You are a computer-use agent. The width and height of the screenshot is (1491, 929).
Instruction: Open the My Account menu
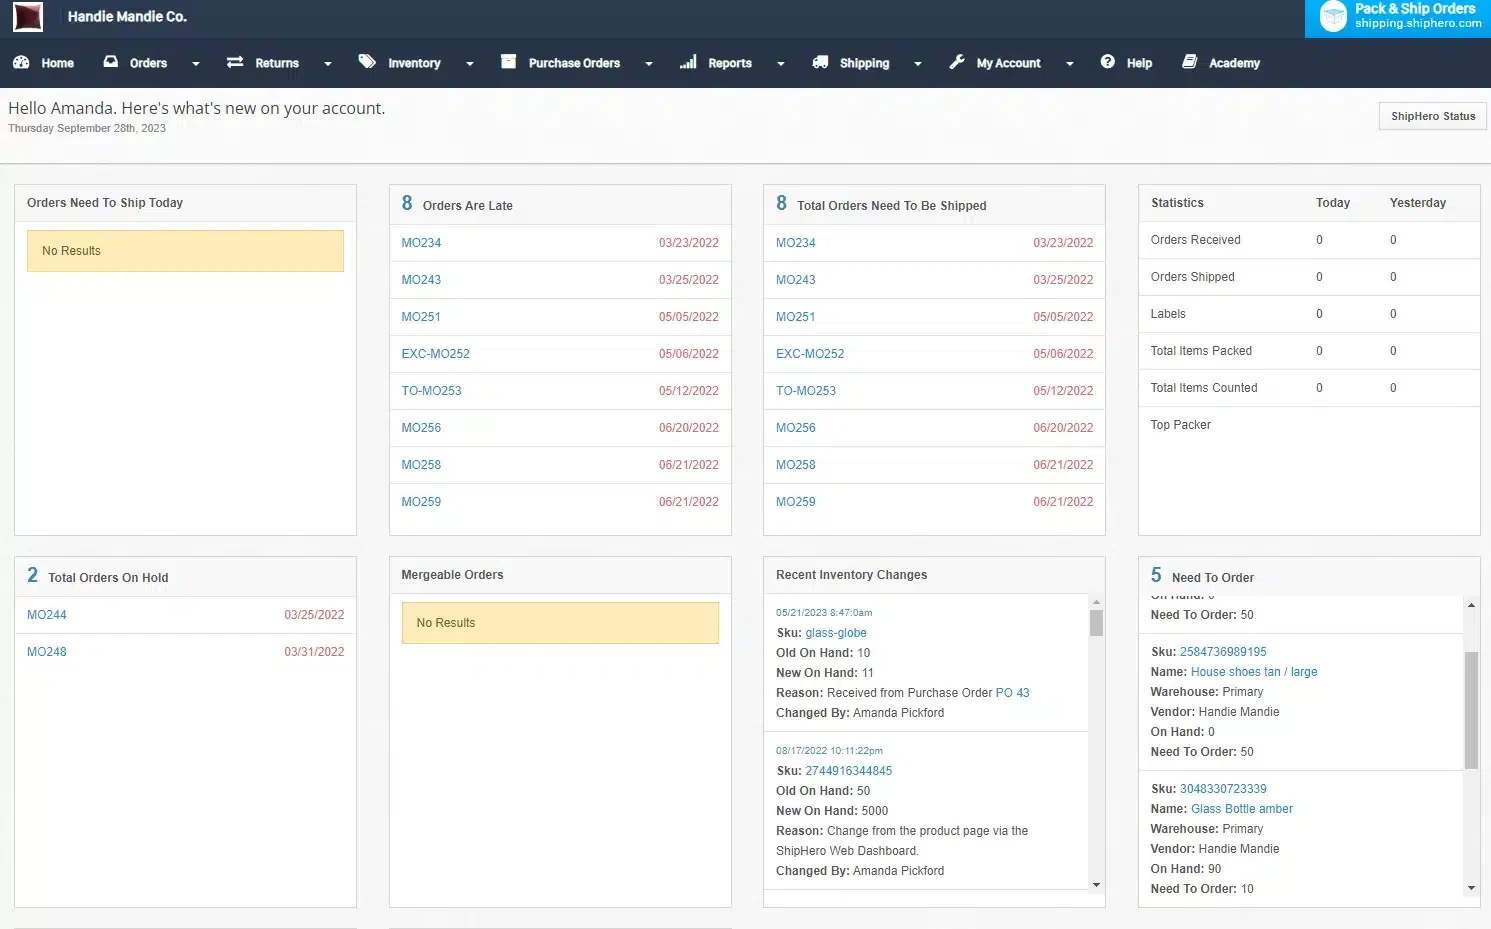[1008, 63]
